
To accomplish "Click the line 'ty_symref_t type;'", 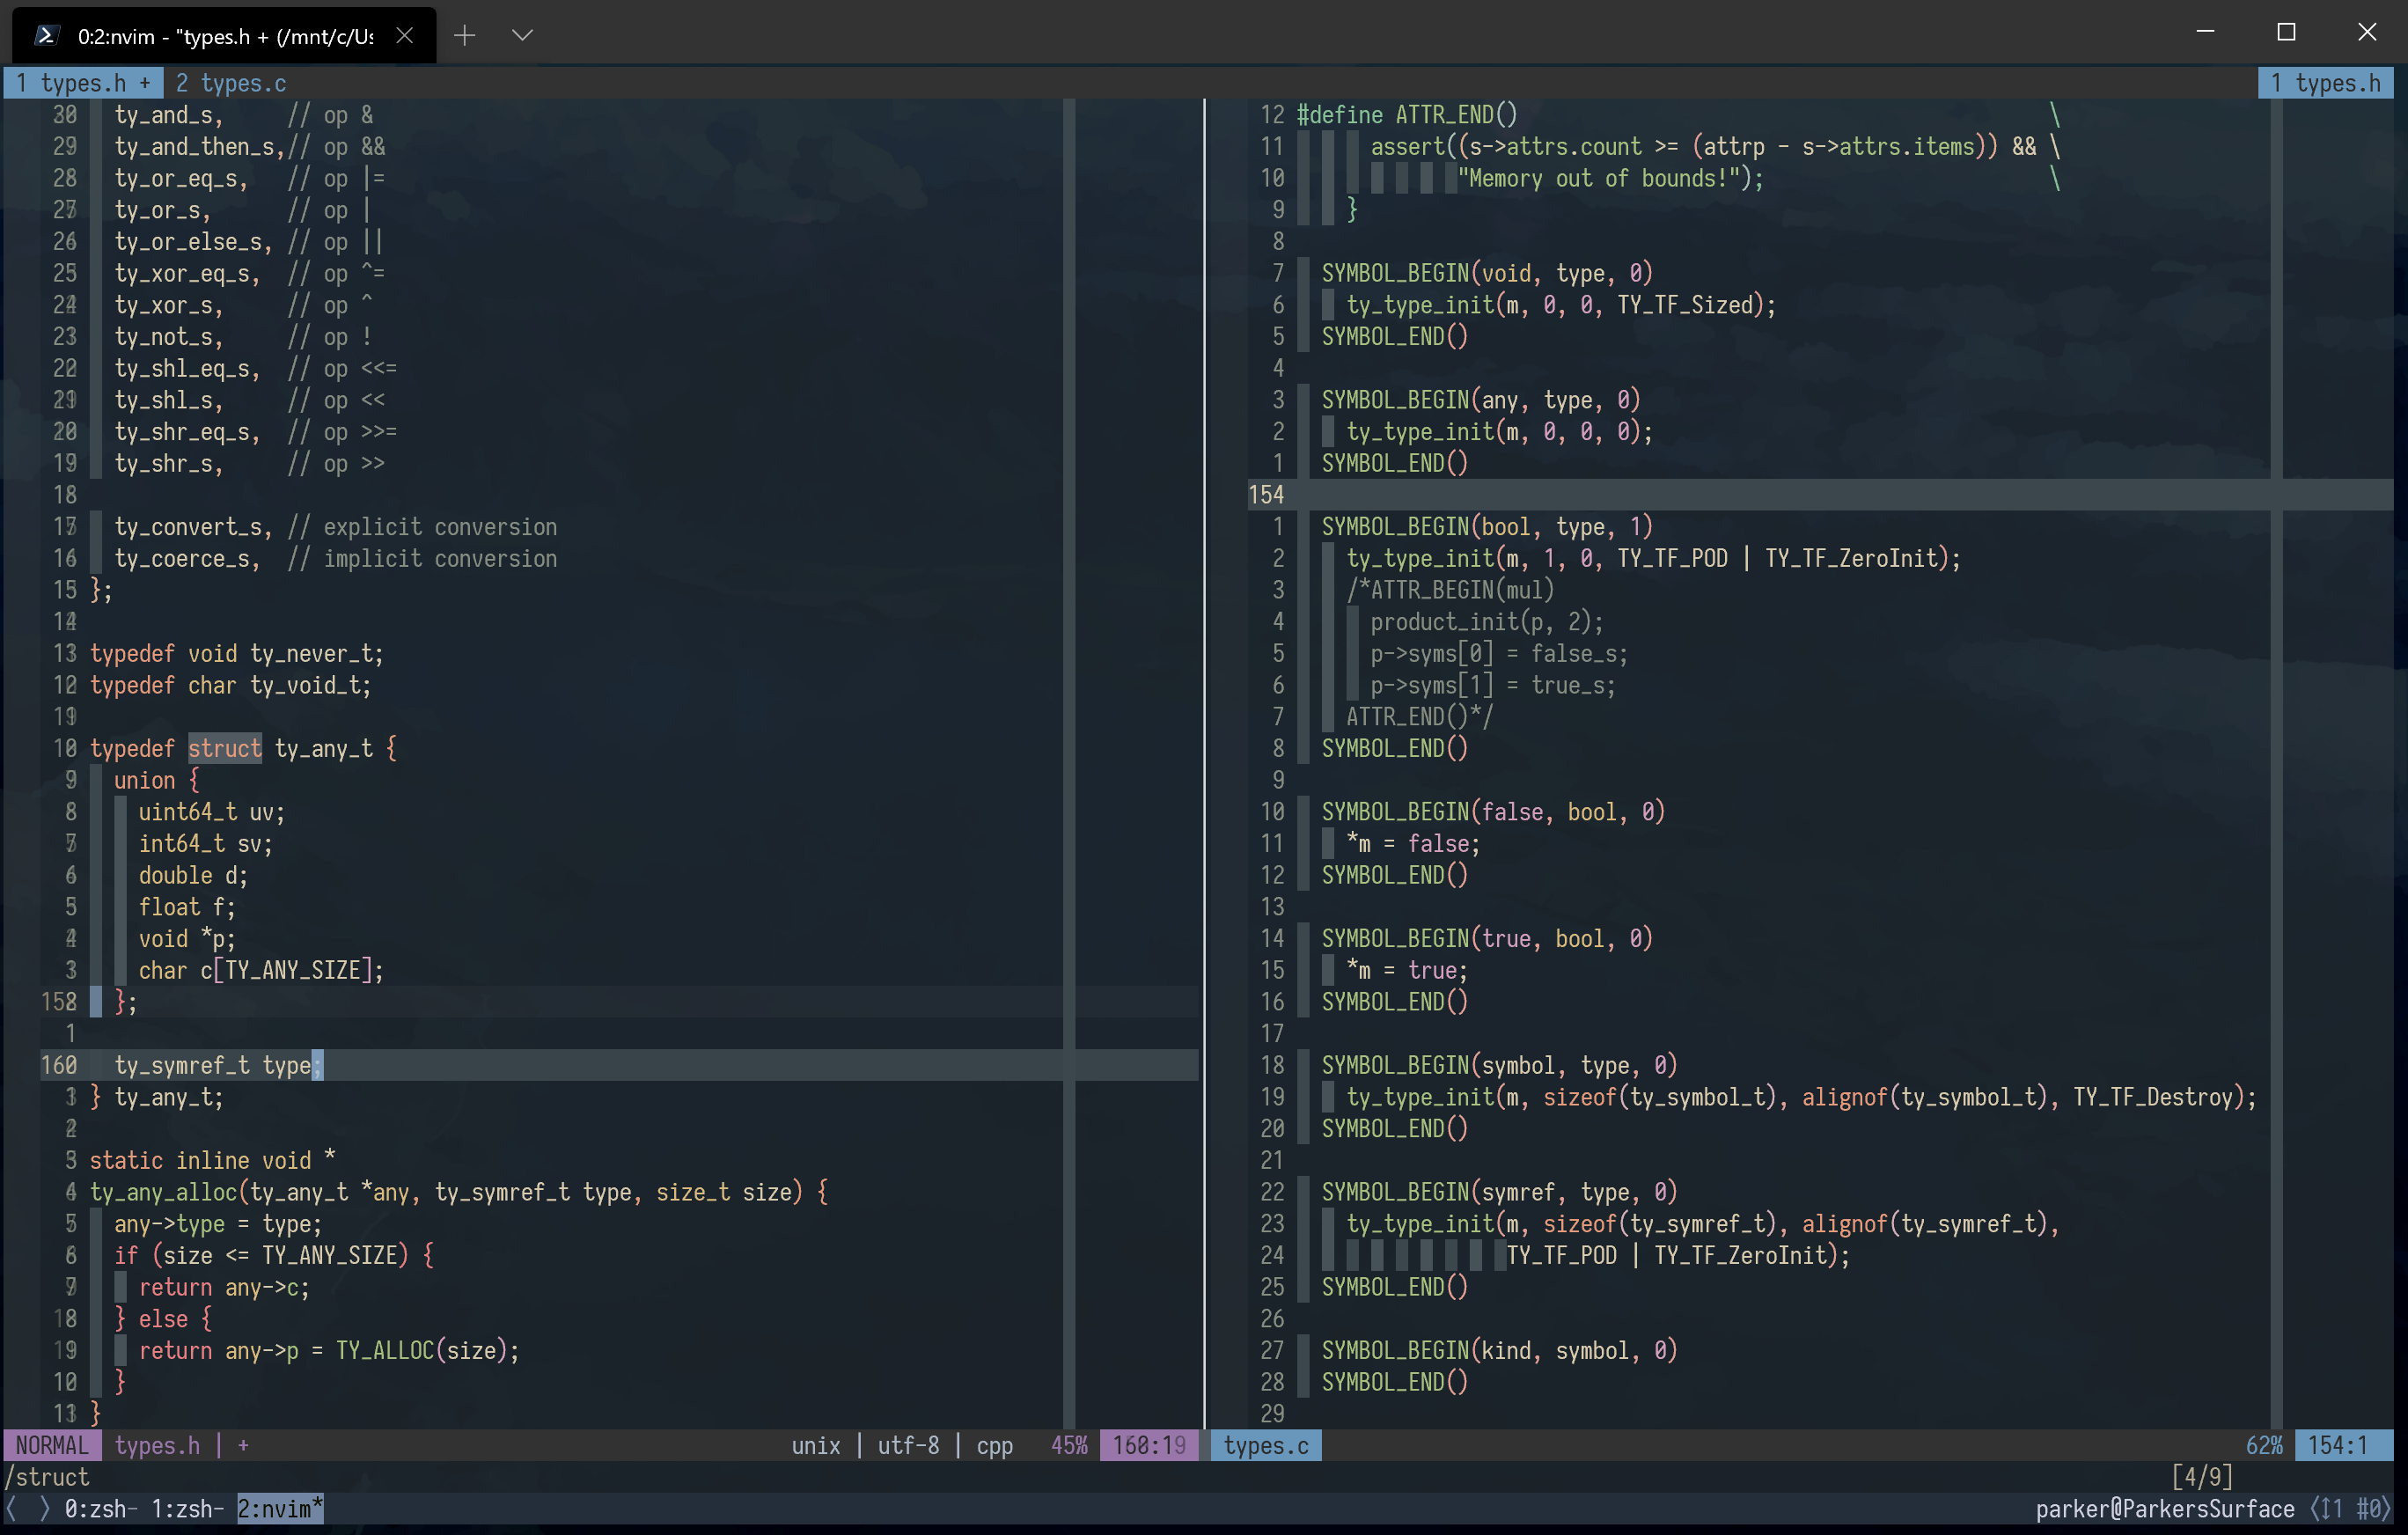I will click(x=218, y=1065).
